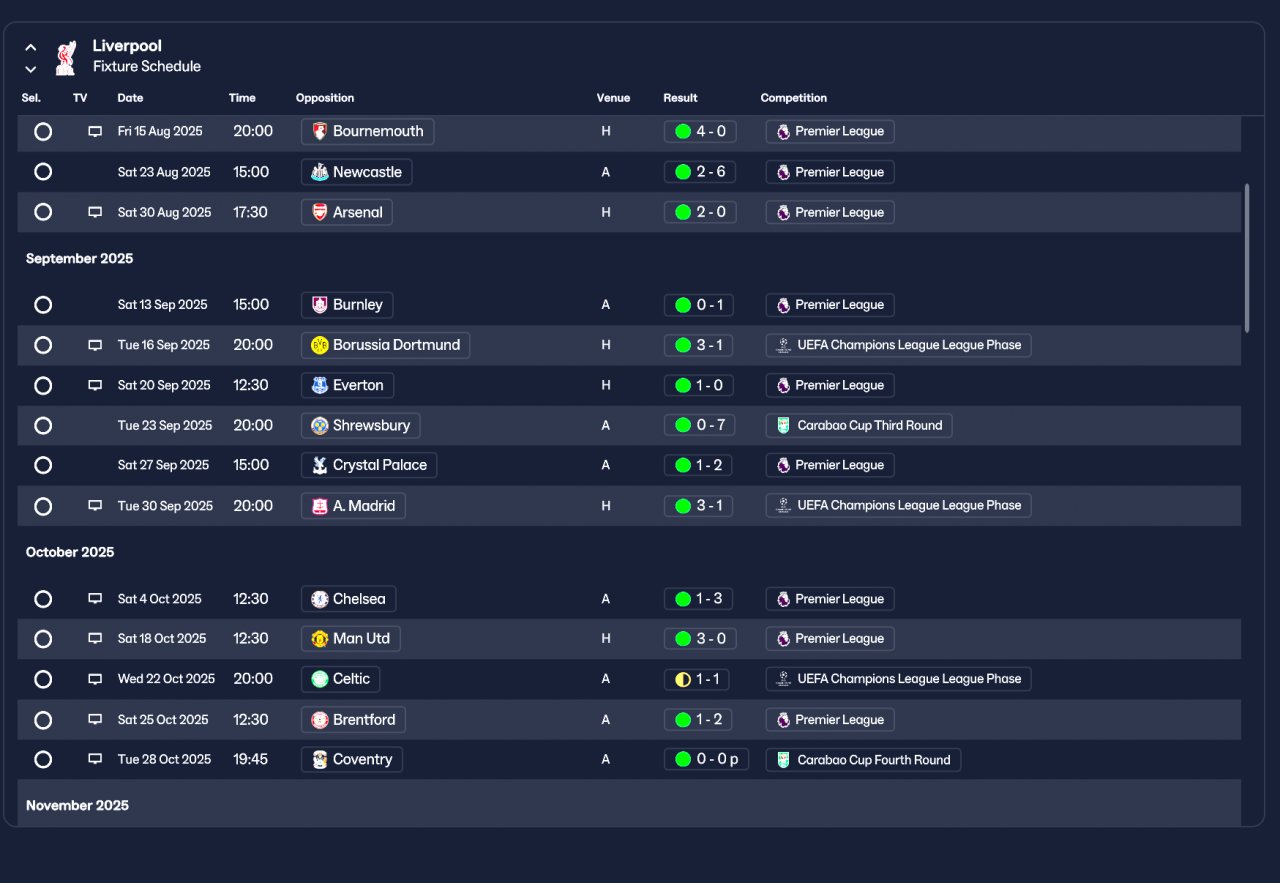Click the TV icon for Everton match
This screenshot has height=883, width=1280.
(x=95, y=385)
